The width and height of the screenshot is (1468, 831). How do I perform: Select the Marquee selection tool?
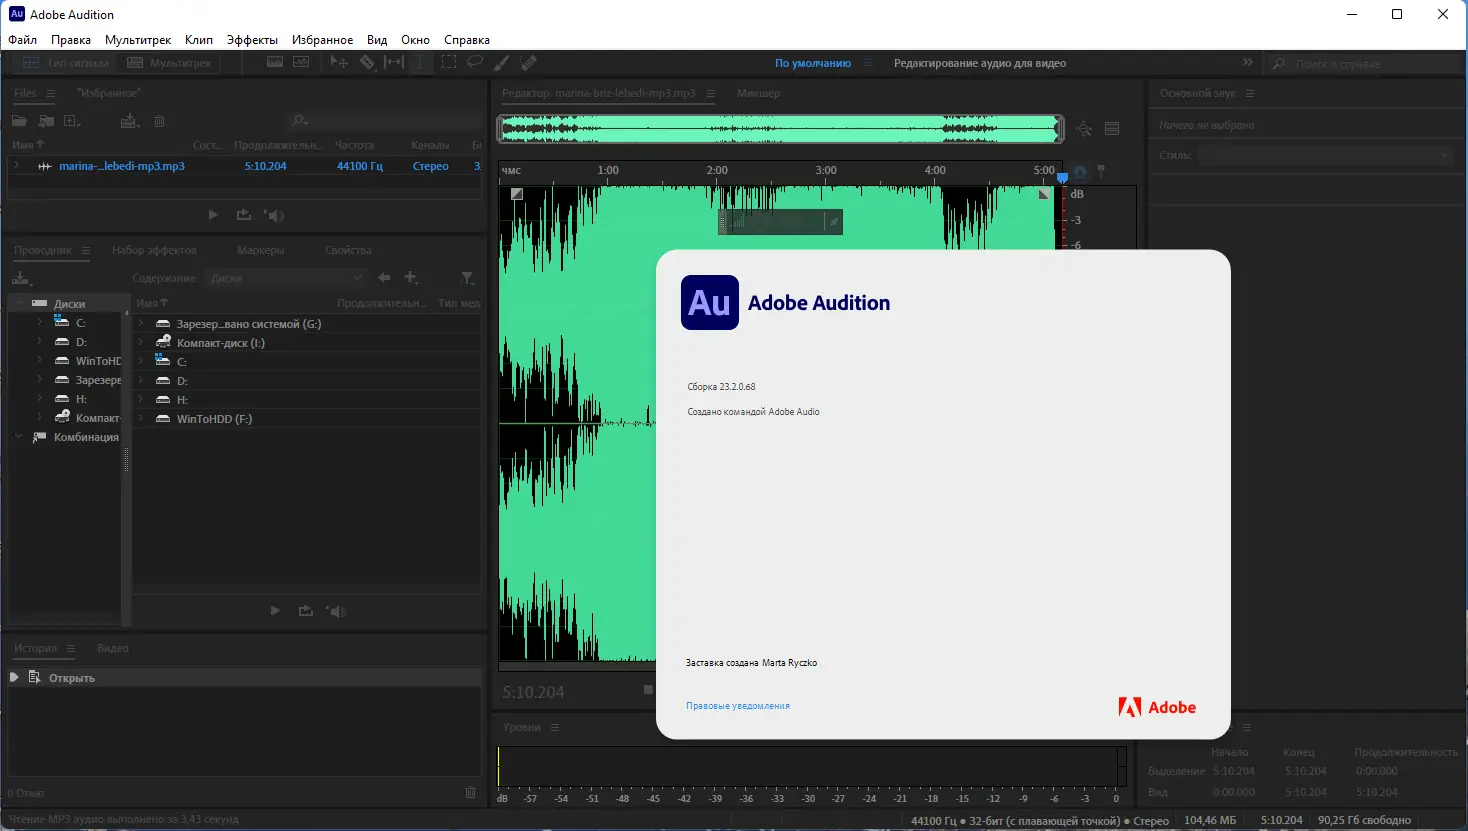(449, 63)
